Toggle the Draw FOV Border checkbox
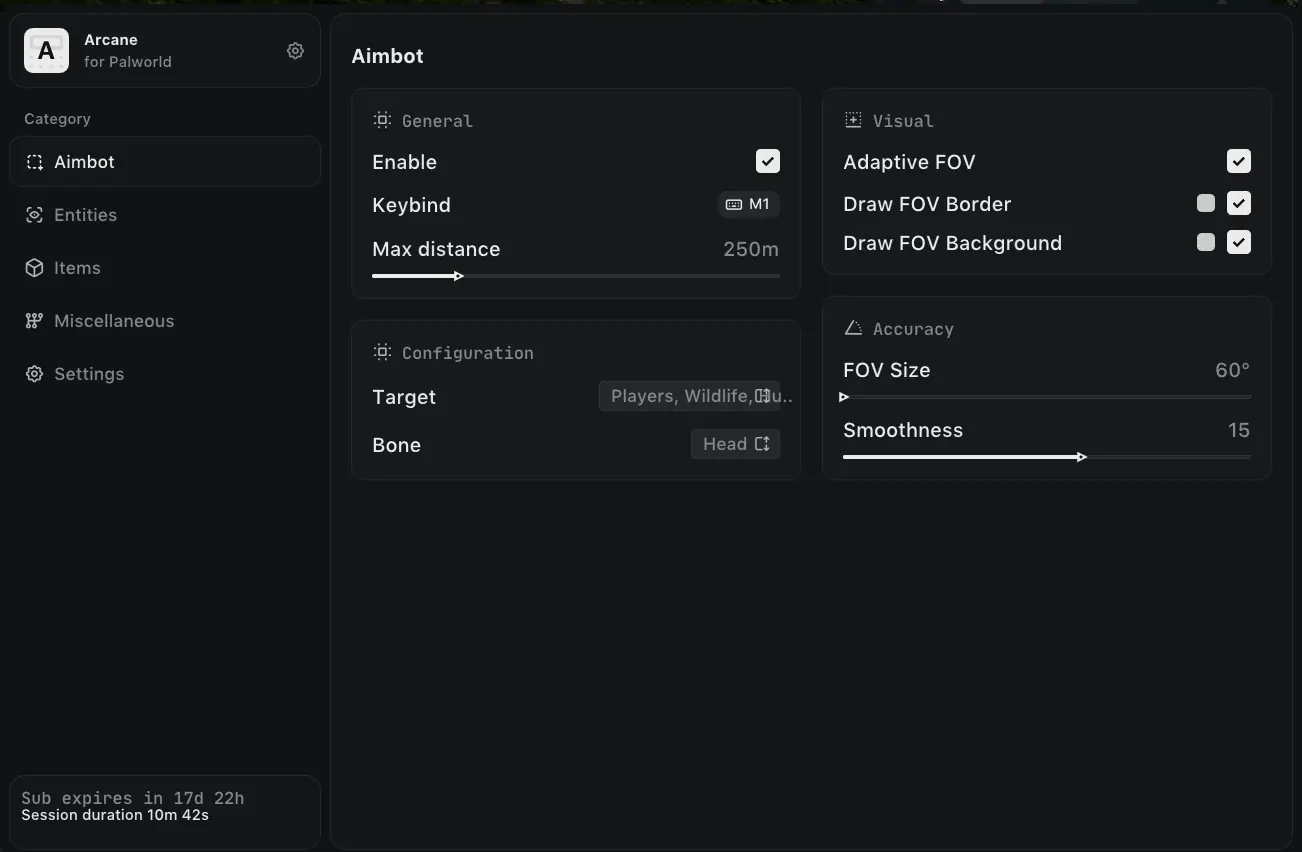1302x852 pixels. (x=1239, y=203)
